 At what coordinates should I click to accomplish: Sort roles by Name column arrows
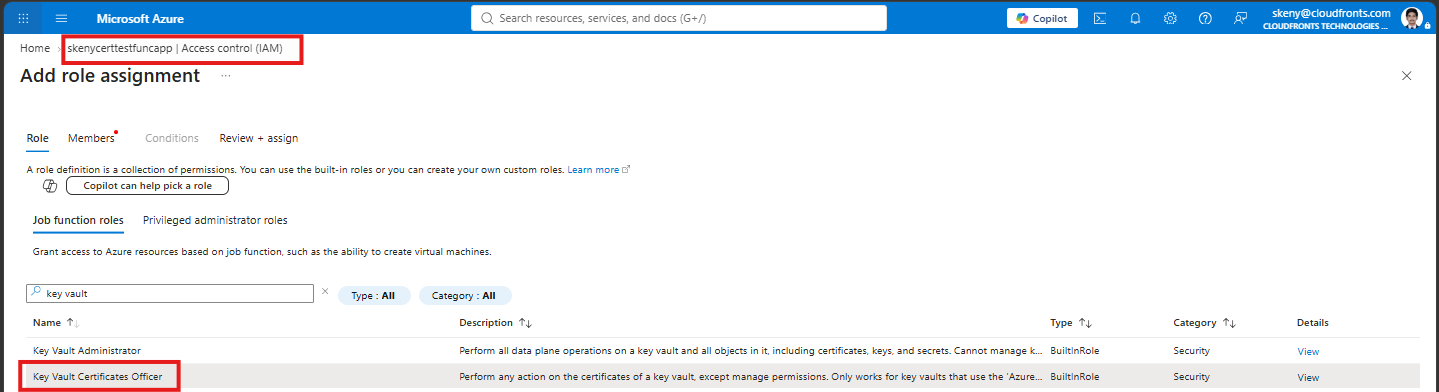[x=73, y=323]
